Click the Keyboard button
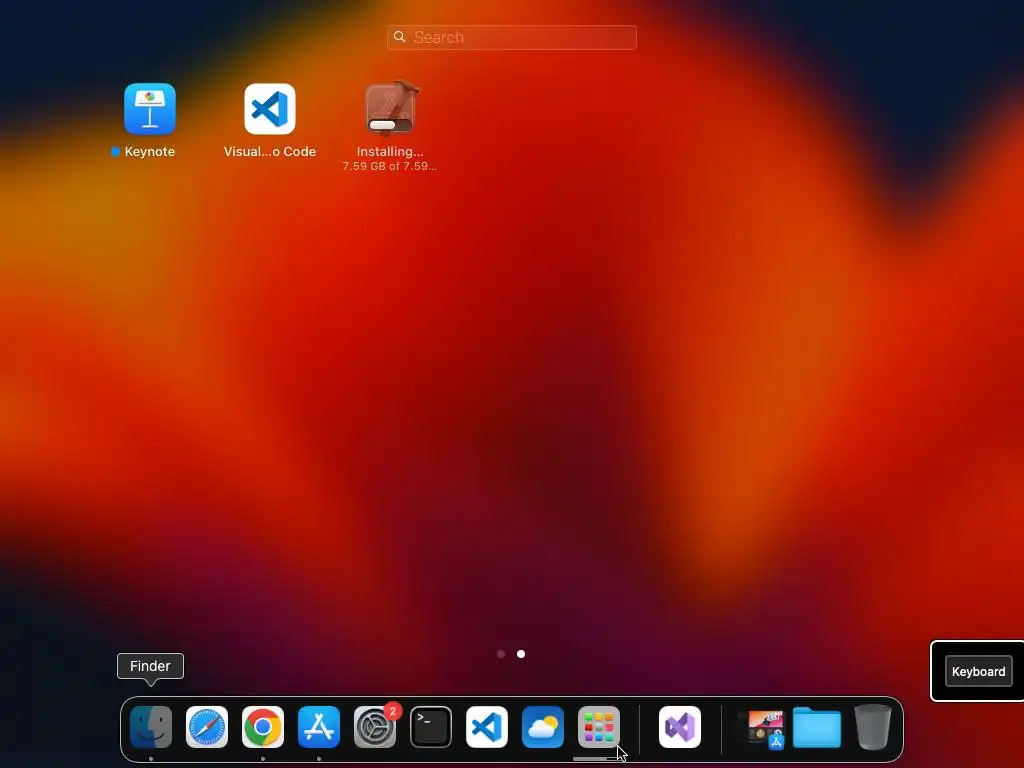The width and height of the screenshot is (1024, 768). [978, 671]
